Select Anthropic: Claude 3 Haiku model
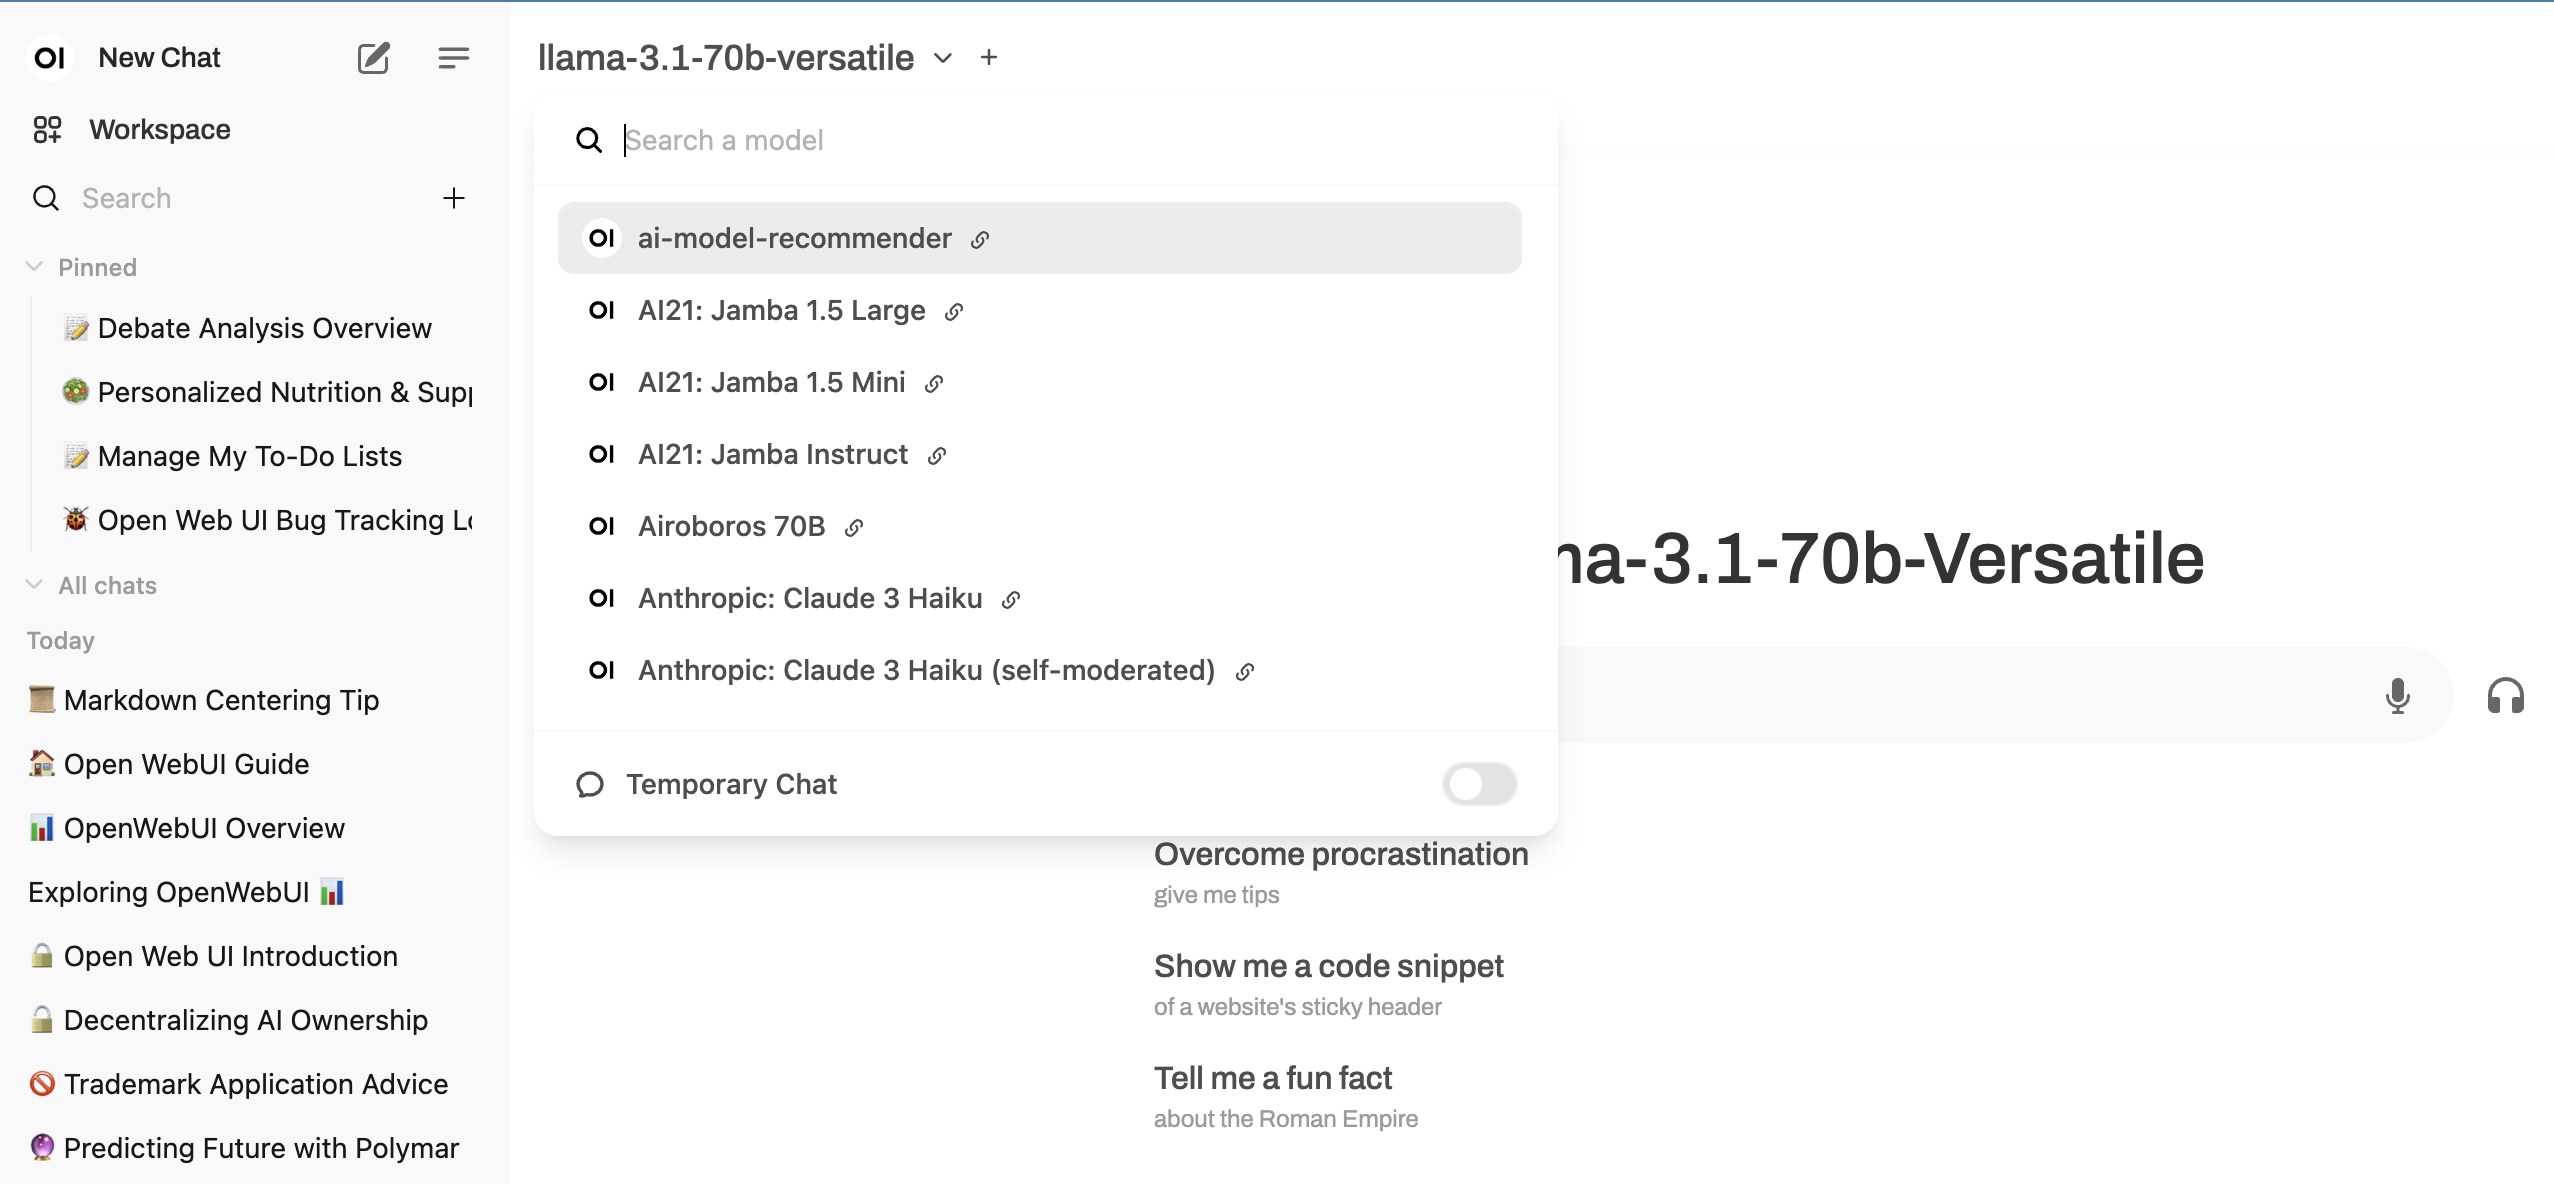The height and width of the screenshot is (1184, 2554). click(x=1040, y=598)
